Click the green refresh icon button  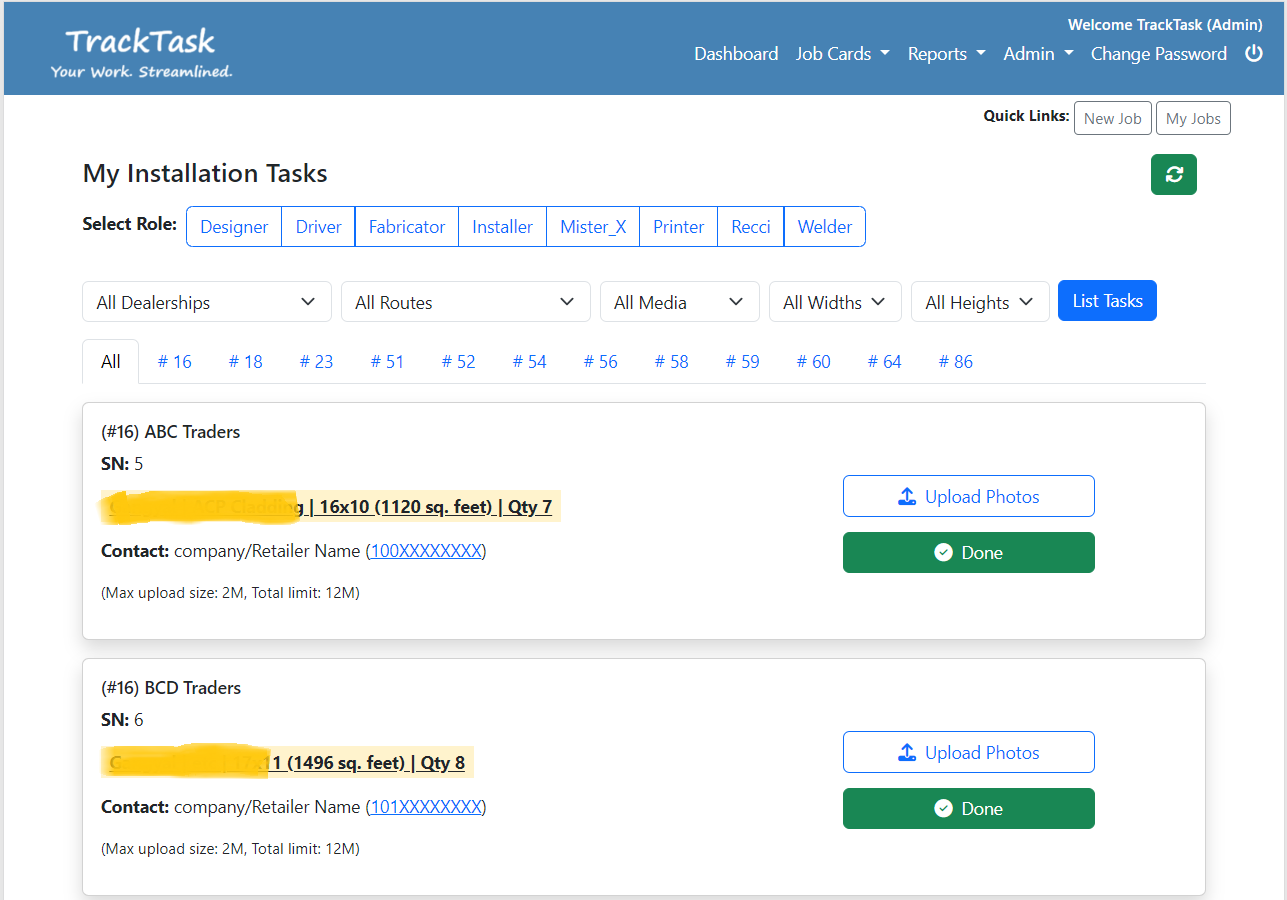(1173, 175)
